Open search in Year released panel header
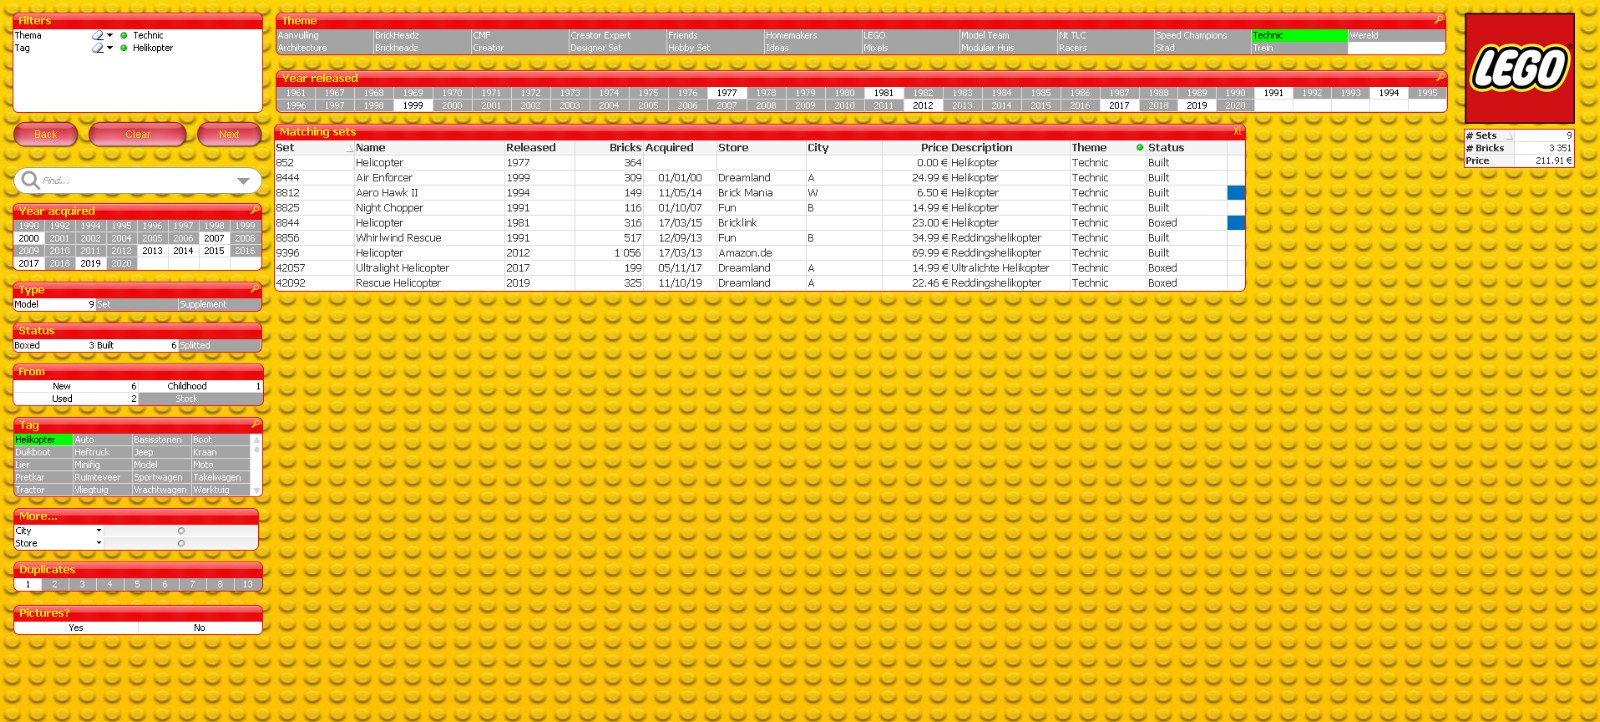This screenshot has height=722, width=1600. (x=1438, y=77)
